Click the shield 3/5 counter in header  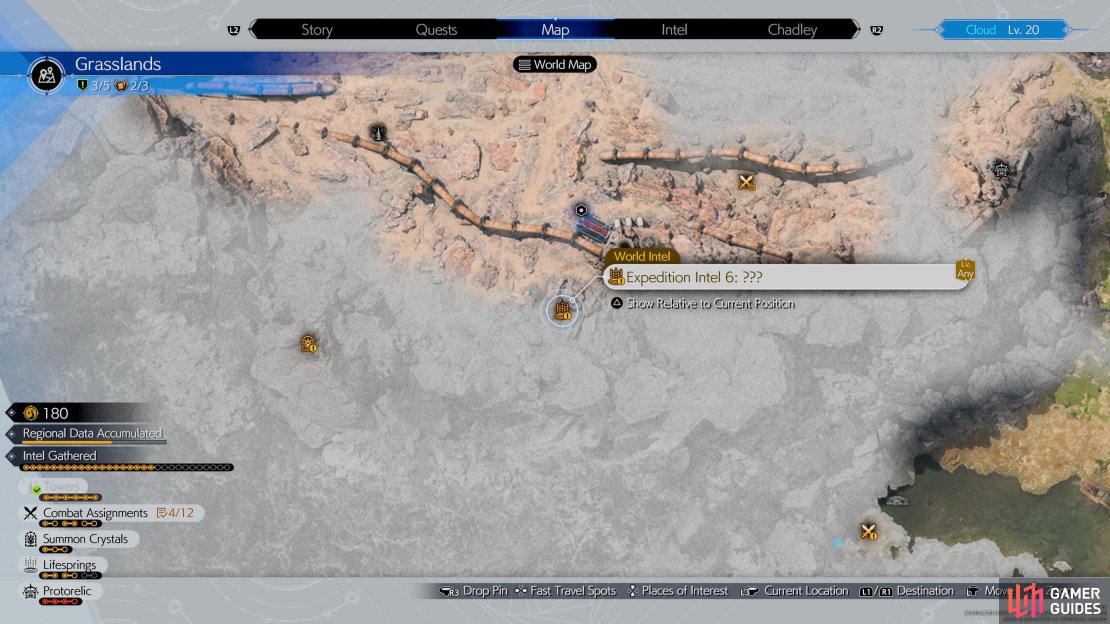93,86
